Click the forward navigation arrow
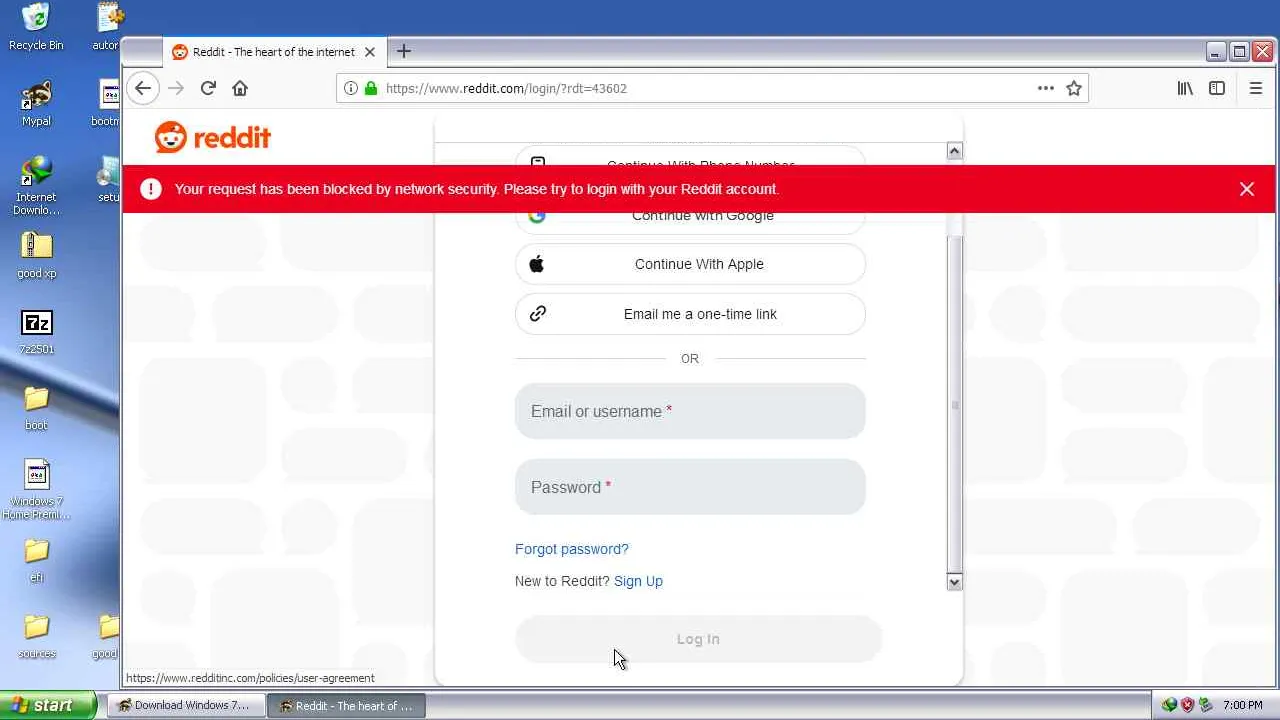This screenshot has height=720, width=1280. [176, 88]
